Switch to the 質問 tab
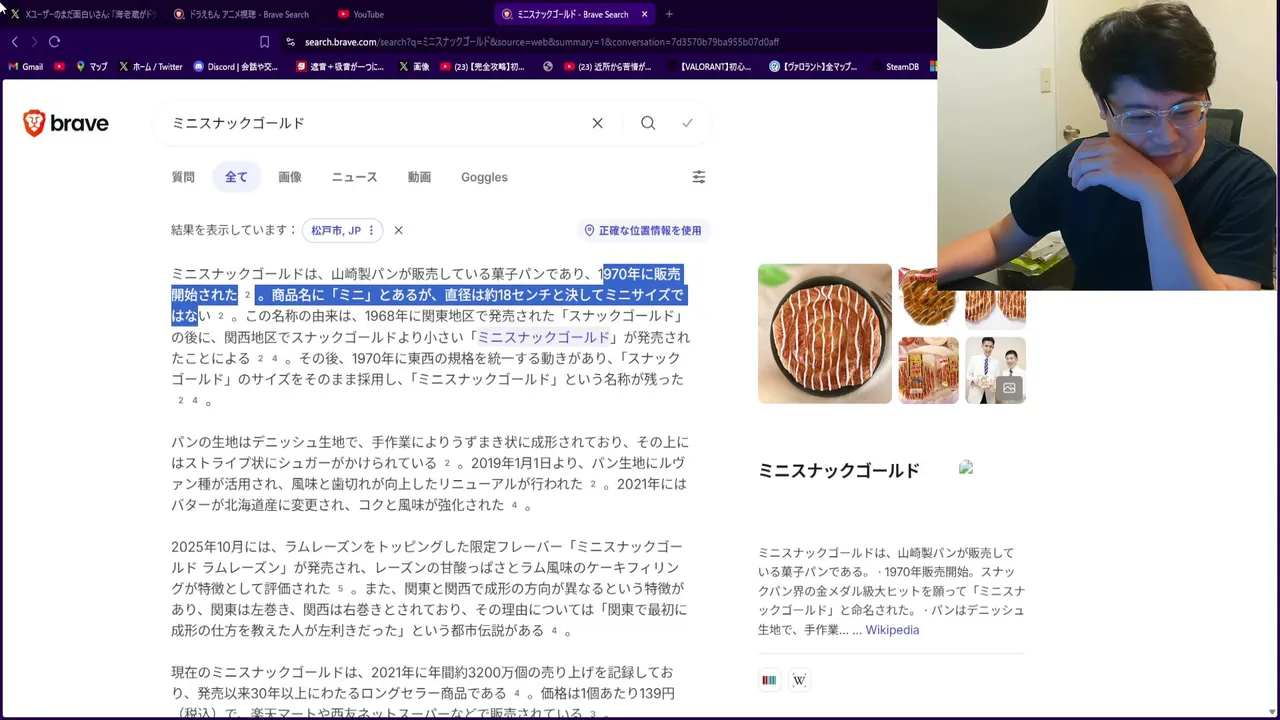Screen dimensions: 1280x720 [x=183, y=177]
